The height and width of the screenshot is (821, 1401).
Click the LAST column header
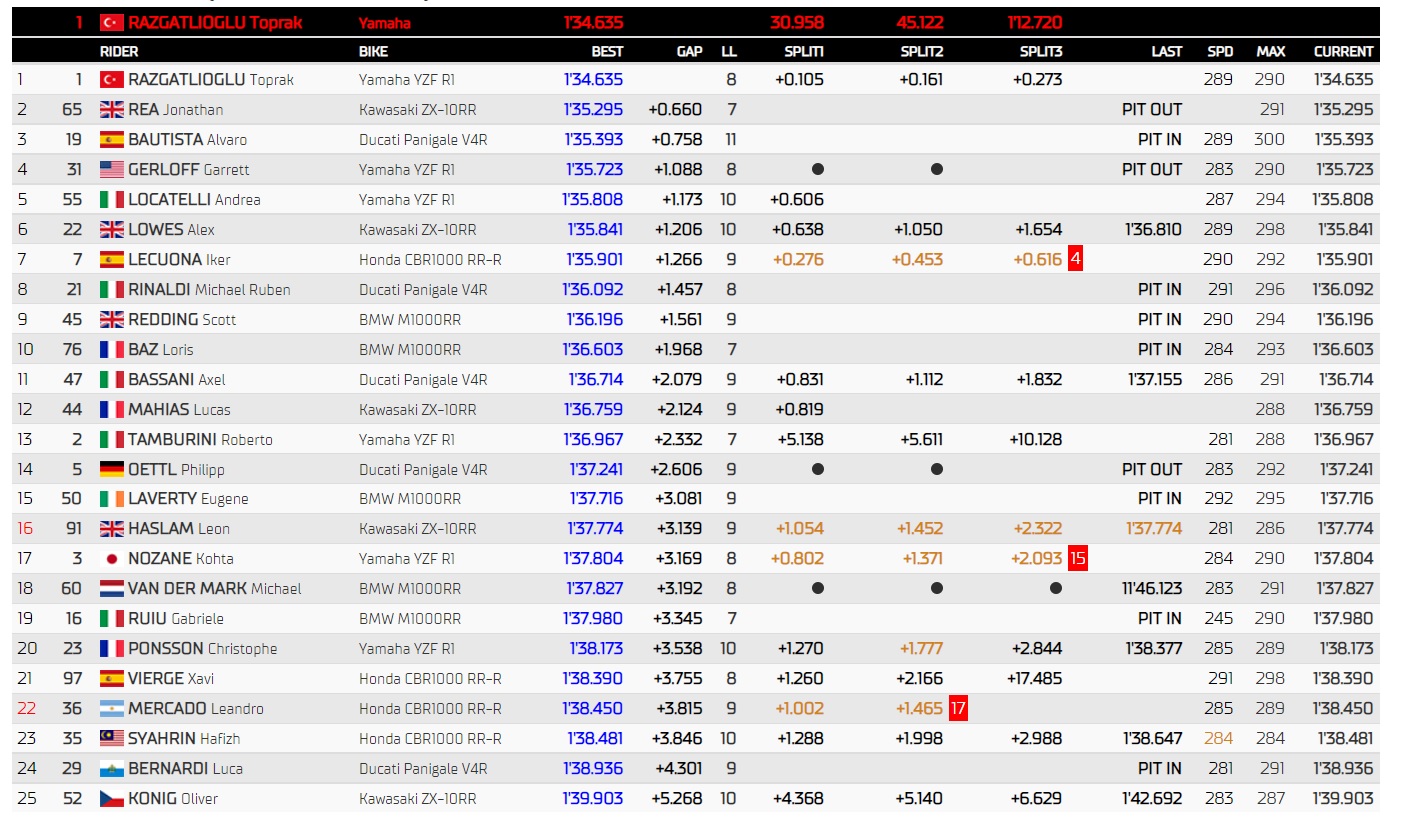point(1167,51)
